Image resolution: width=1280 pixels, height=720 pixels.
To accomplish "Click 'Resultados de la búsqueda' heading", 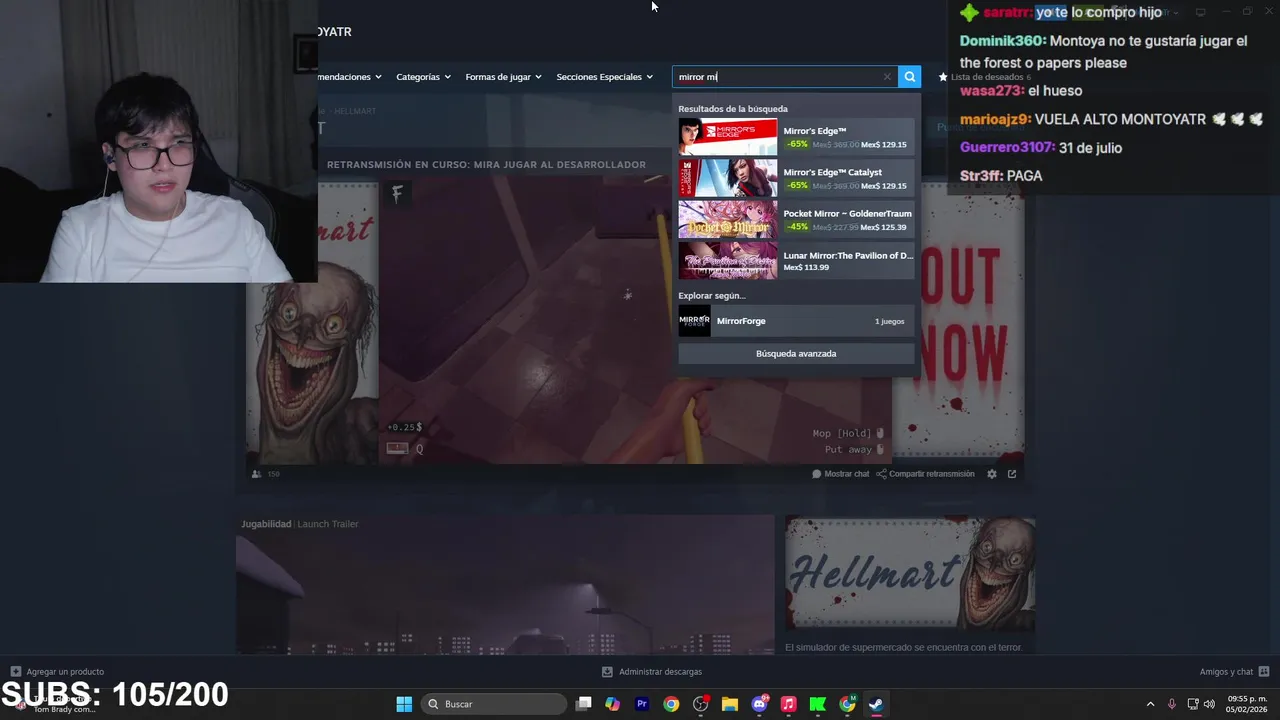I will (733, 109).
